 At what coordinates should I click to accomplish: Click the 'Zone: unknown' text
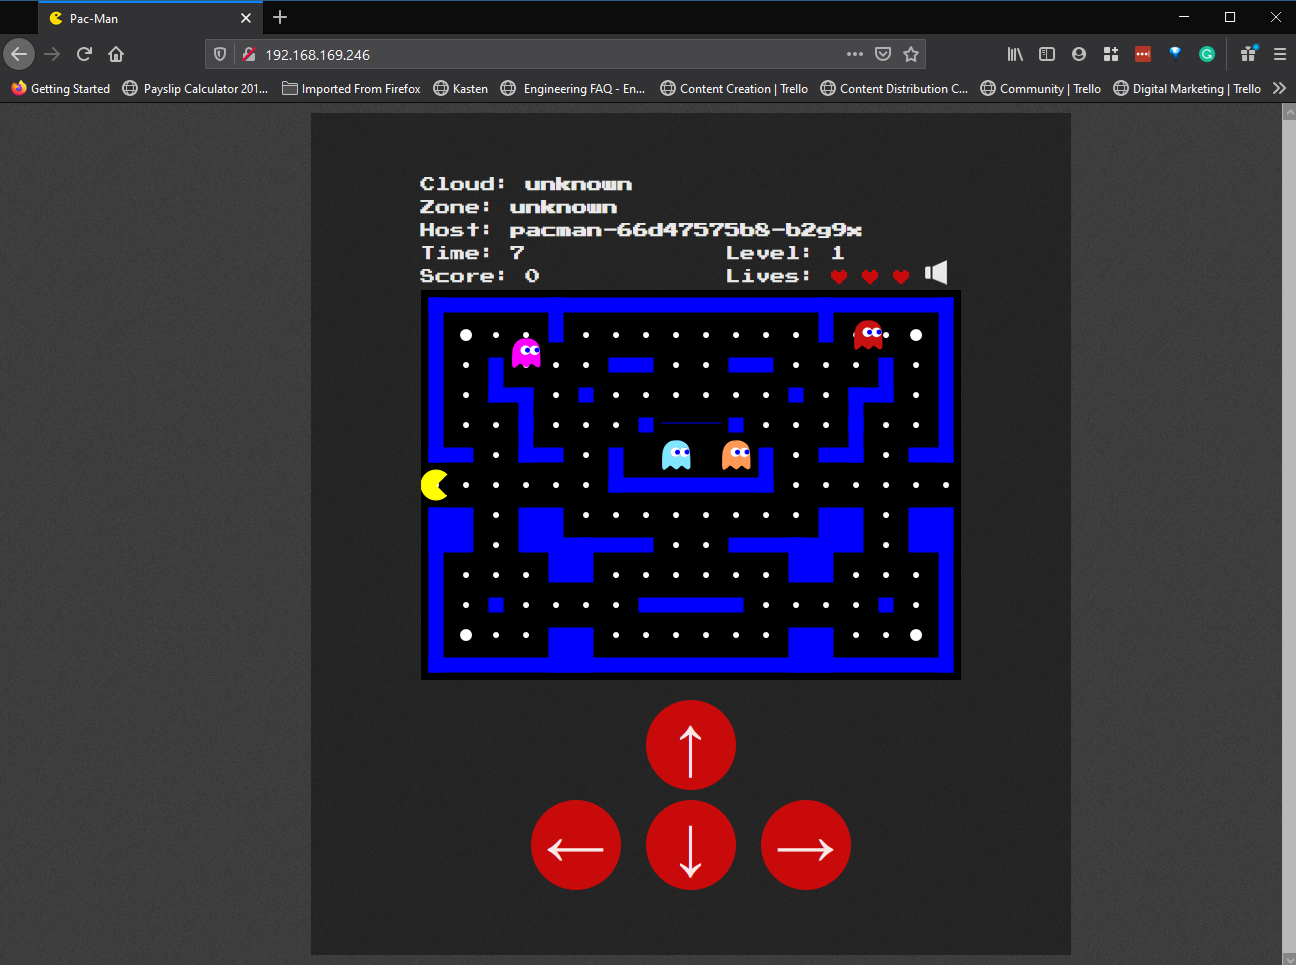518,207
